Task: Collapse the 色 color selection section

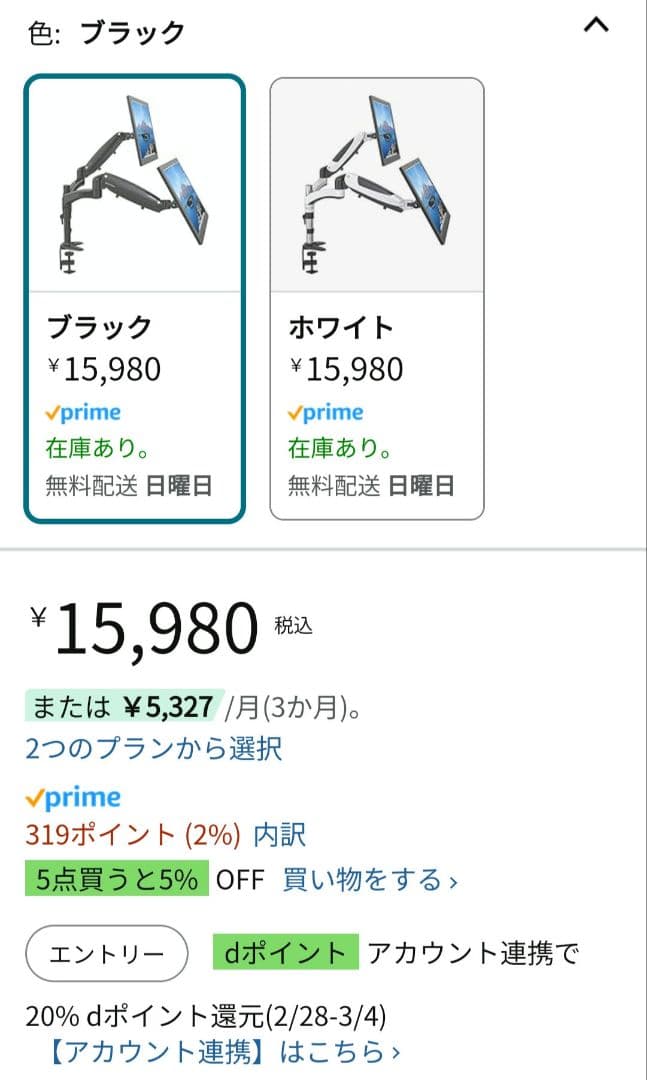Action: coord(596,25)
